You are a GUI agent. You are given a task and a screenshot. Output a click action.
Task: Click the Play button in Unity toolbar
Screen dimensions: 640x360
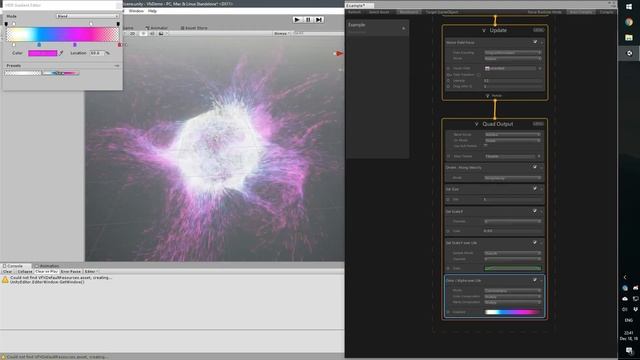(x=297, y=20)
